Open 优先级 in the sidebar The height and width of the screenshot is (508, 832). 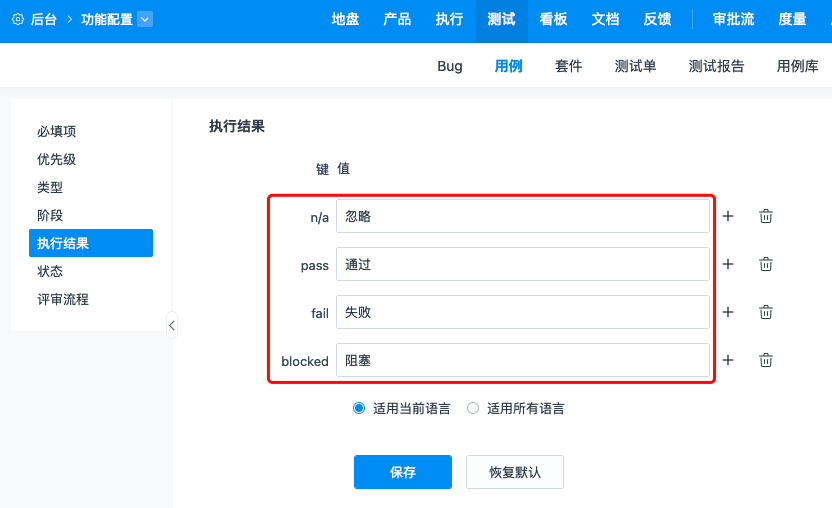pos(57,159)
